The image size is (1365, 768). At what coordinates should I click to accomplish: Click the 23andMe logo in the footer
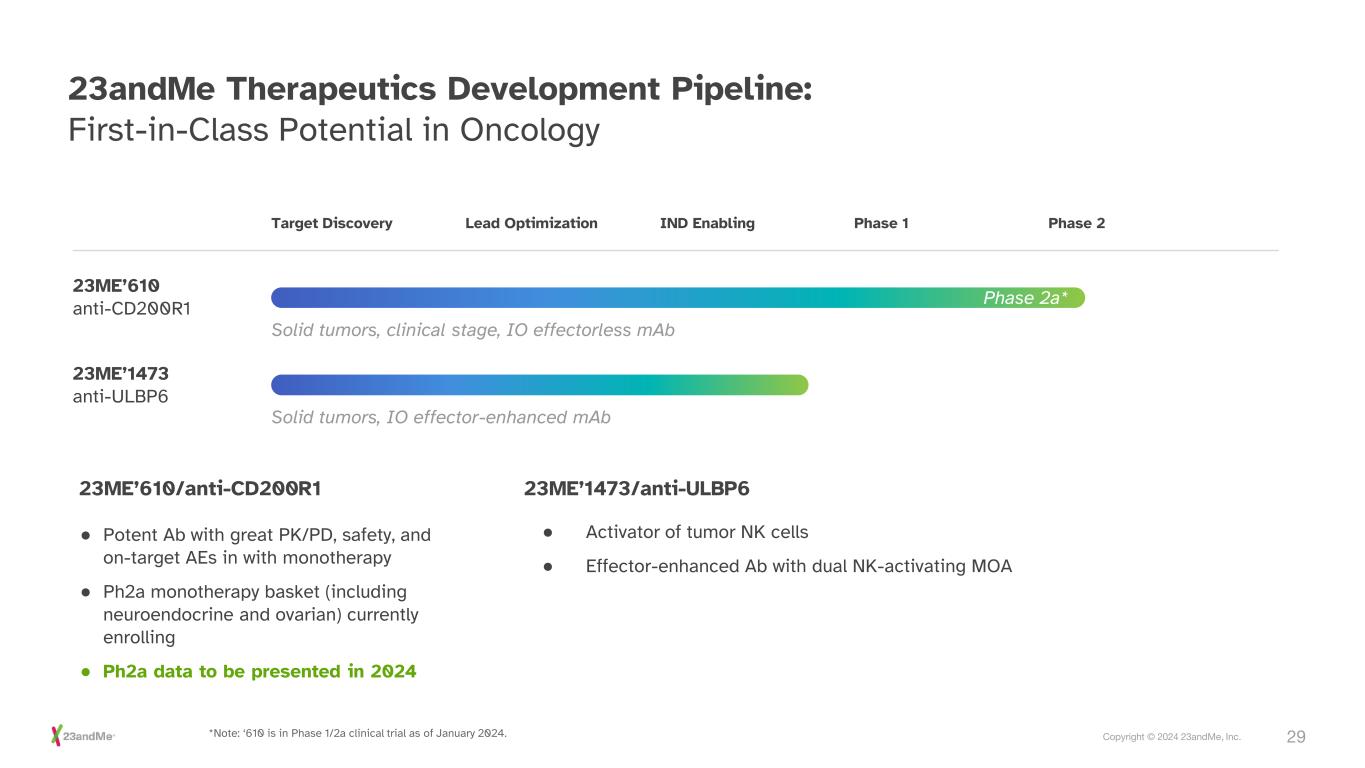83,736
